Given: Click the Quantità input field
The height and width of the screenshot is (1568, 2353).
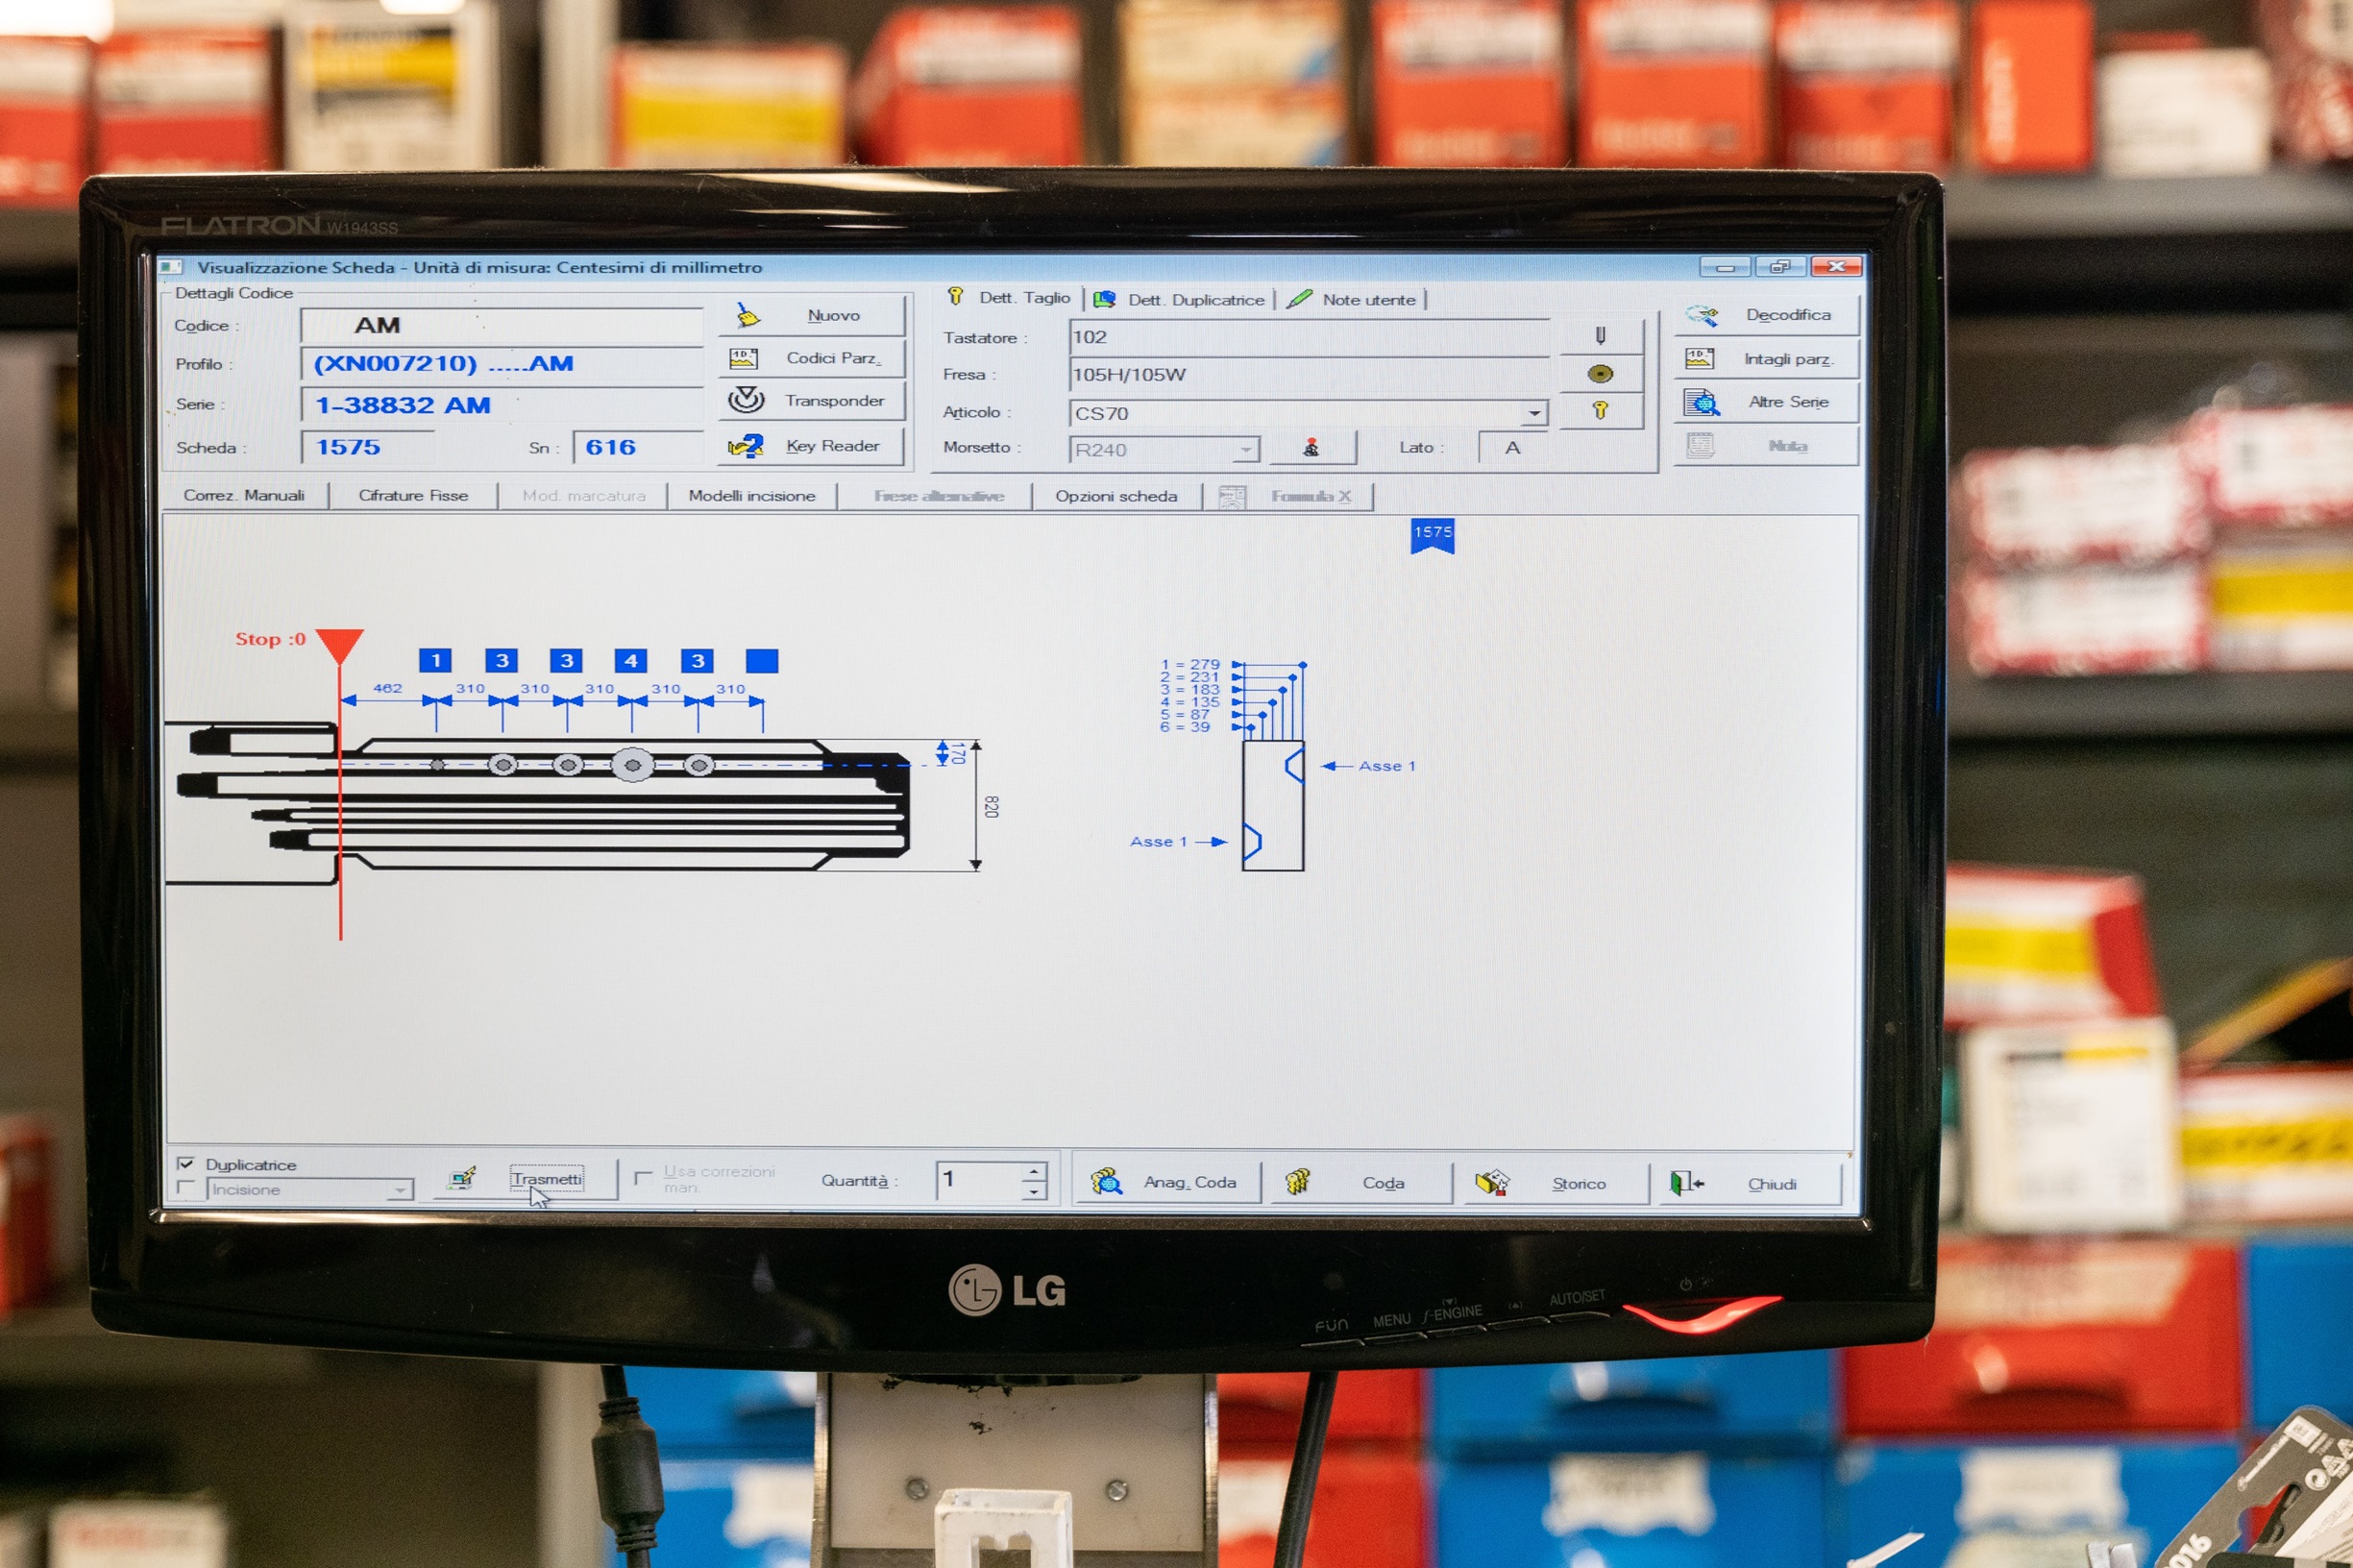Looking at the screenshot, I should coord(980,1180).
